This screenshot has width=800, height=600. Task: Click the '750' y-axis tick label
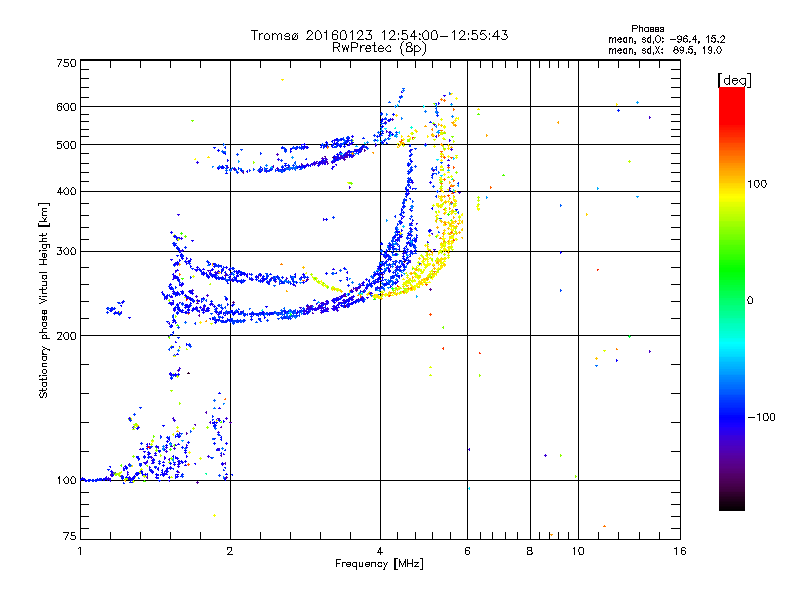(x=66, y=63)
